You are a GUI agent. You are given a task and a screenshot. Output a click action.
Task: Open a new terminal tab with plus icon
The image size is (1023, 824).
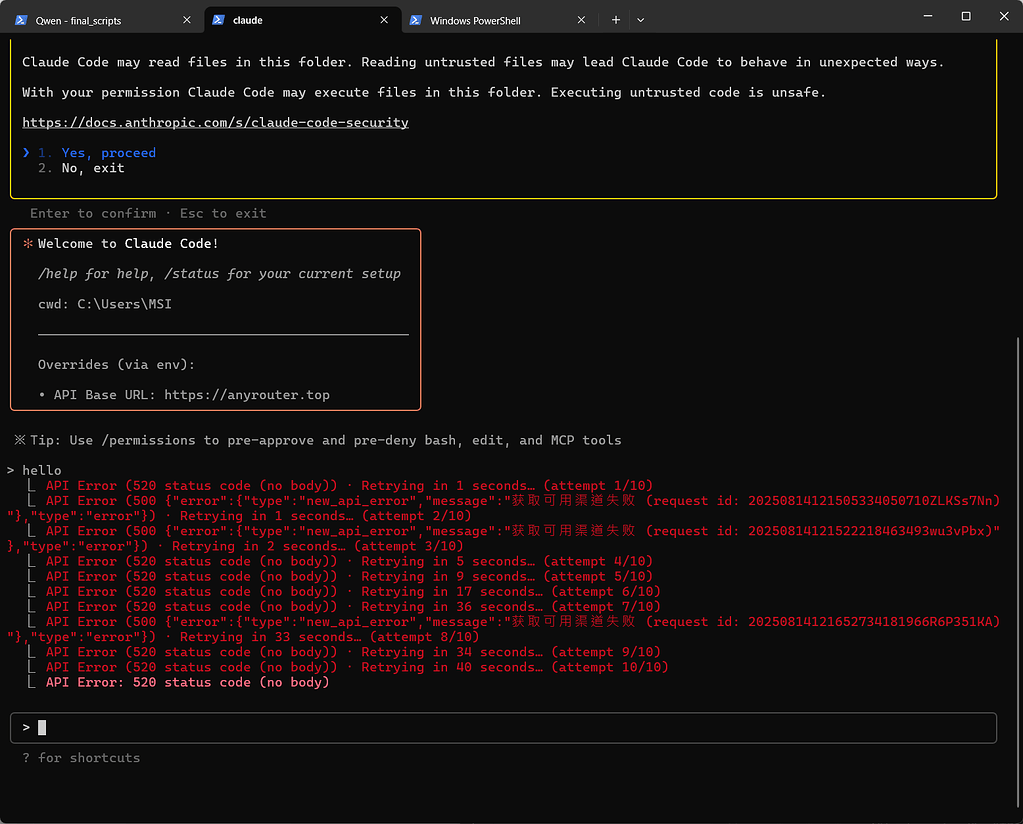coord(615,20)
